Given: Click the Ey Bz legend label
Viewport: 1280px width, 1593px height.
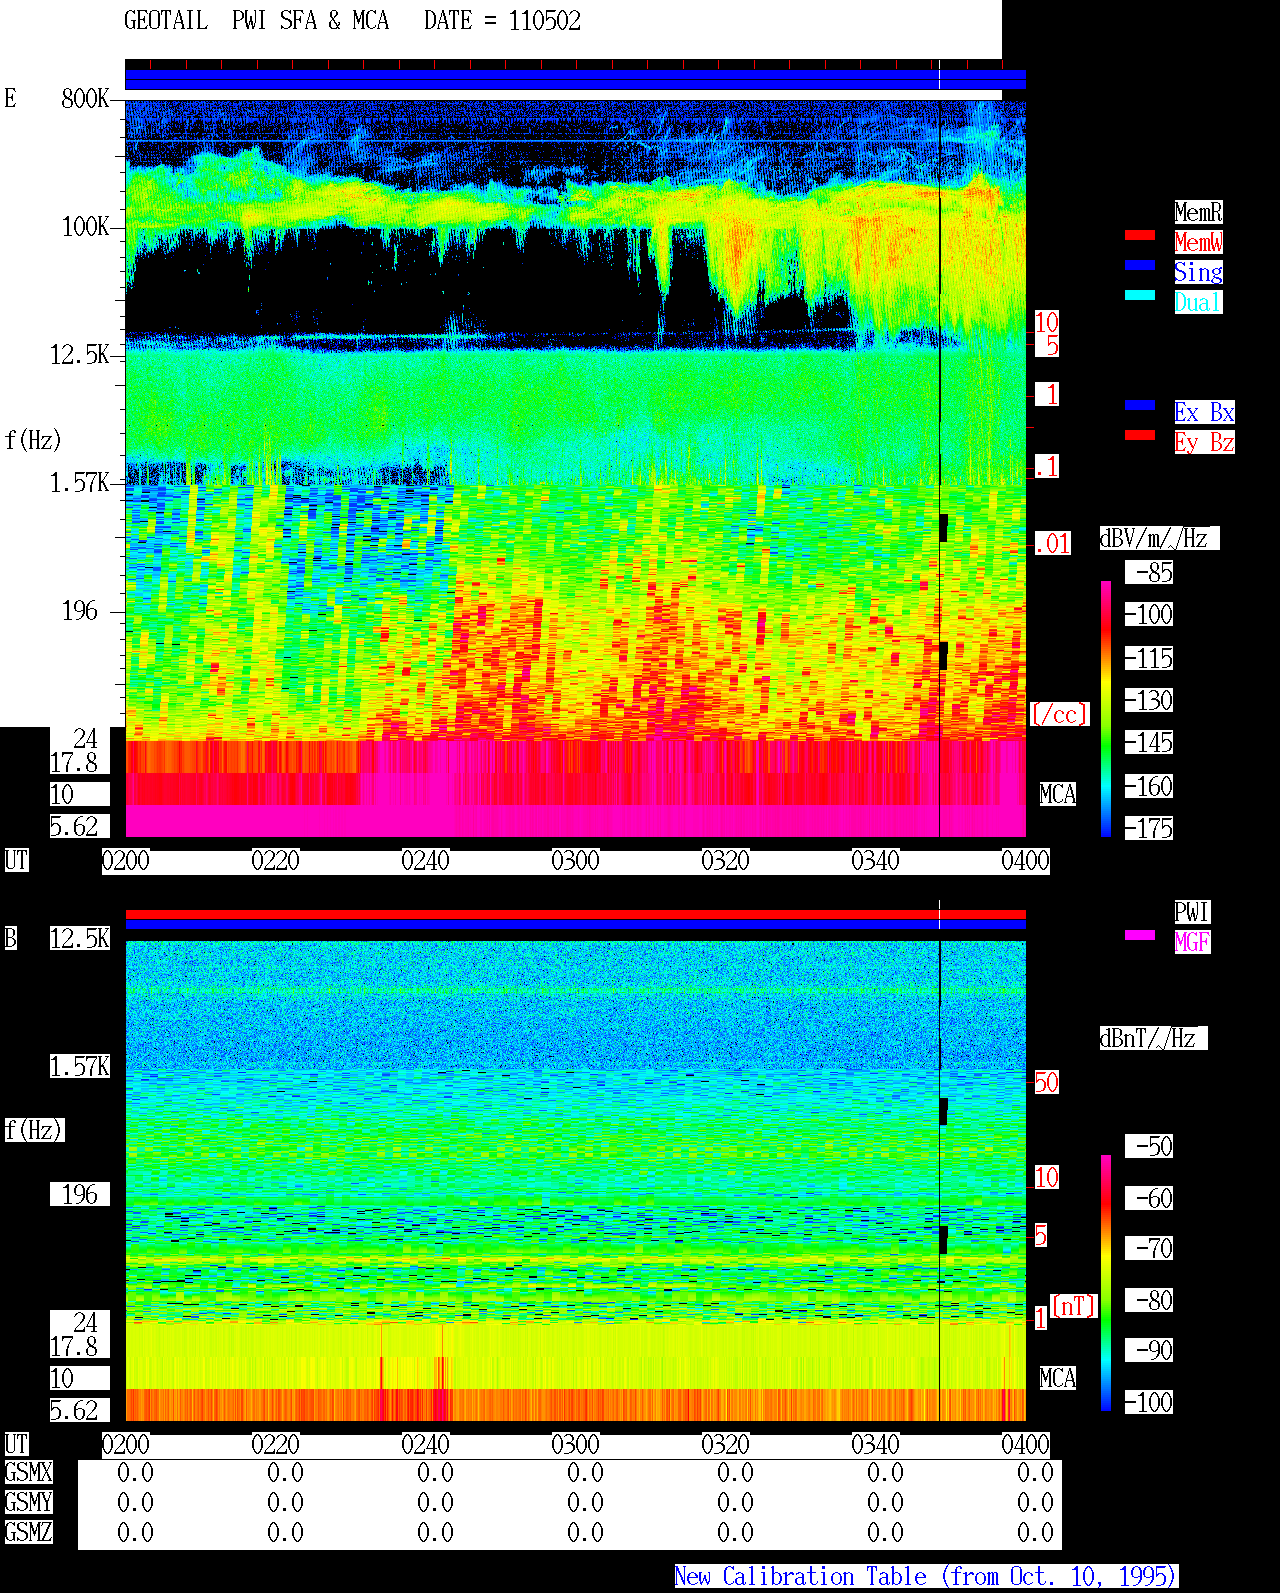Looking at the screenshot, I should tap(1204, 442).
